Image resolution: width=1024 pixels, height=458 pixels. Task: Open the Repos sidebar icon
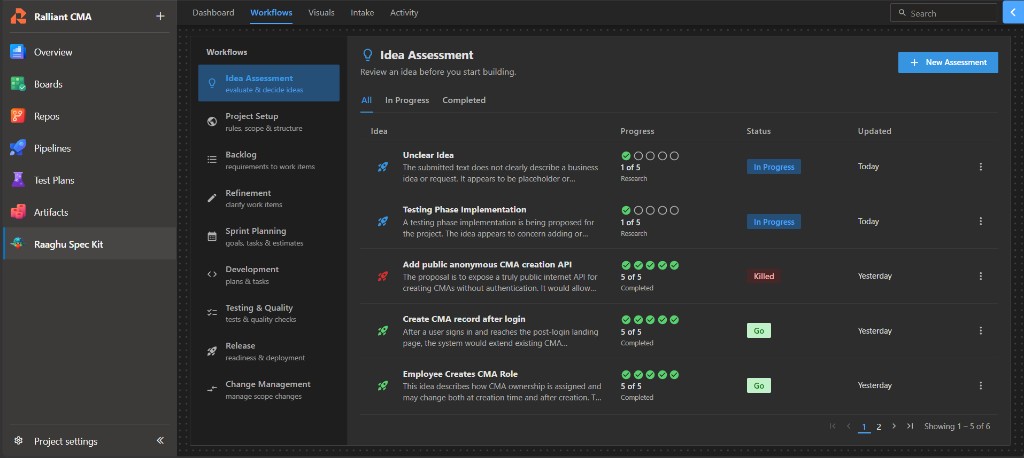click(x=18, y=116)
